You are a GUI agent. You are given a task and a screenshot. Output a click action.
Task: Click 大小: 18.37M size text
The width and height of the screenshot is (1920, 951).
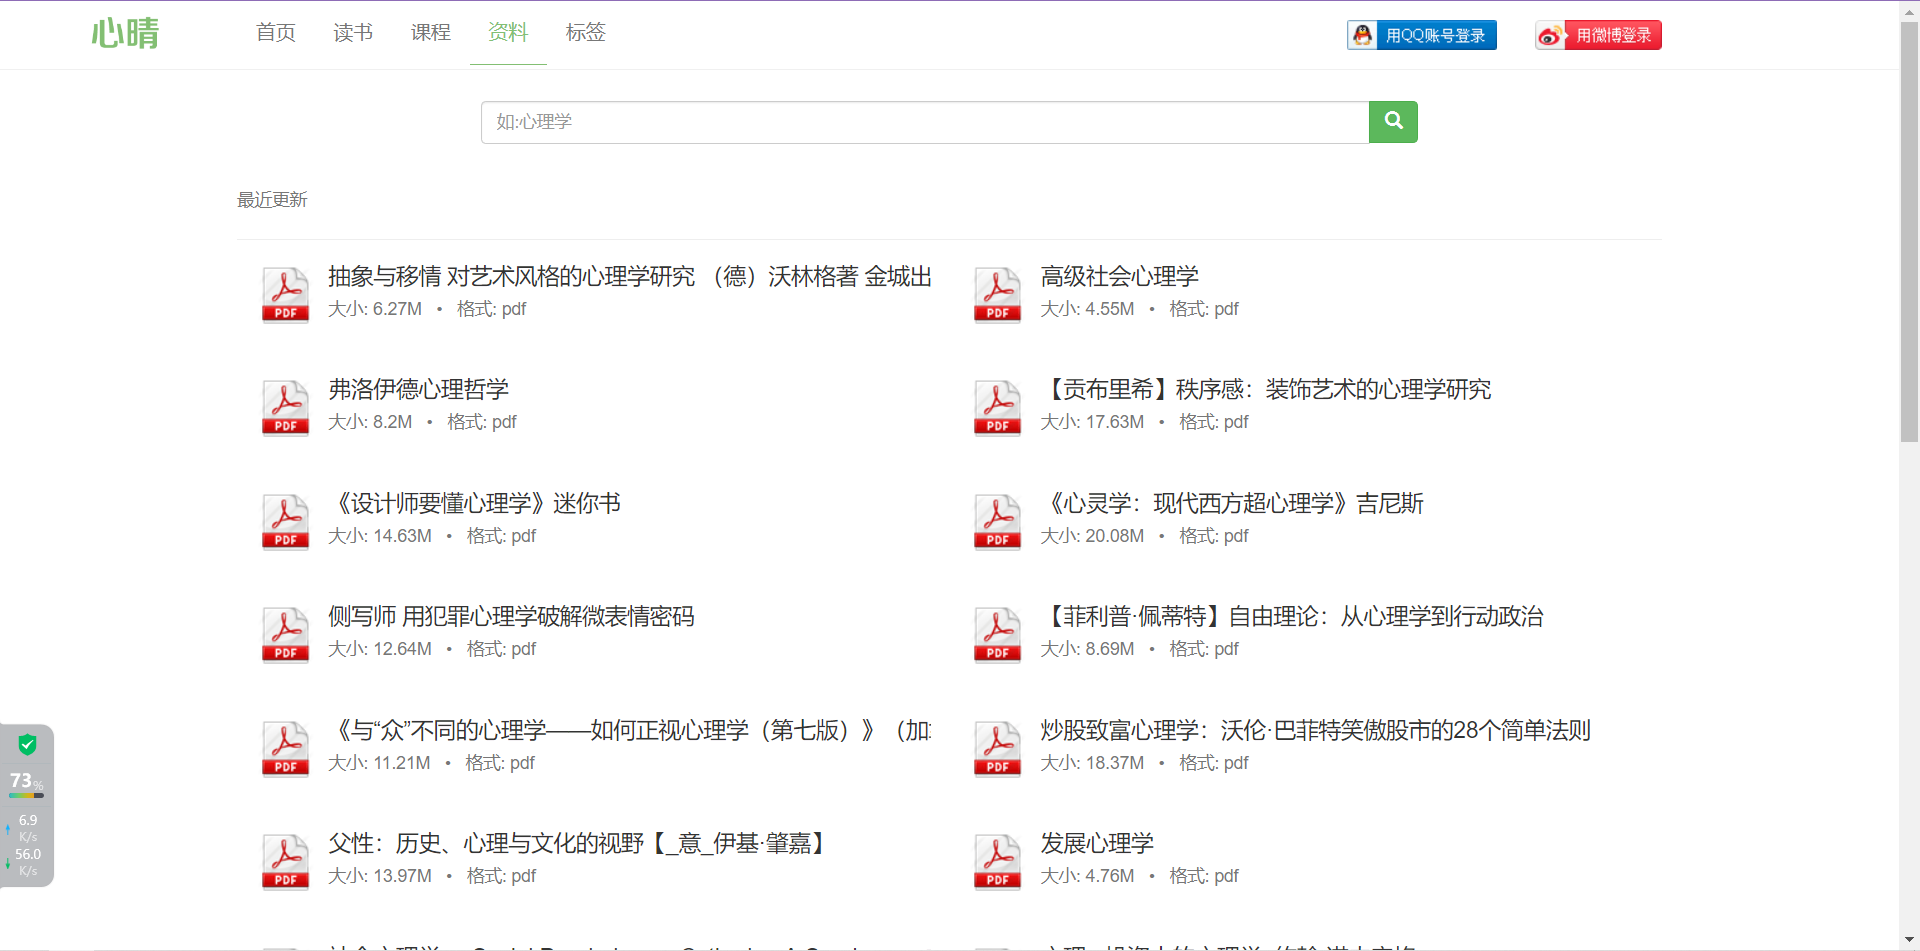point(1092,763)
